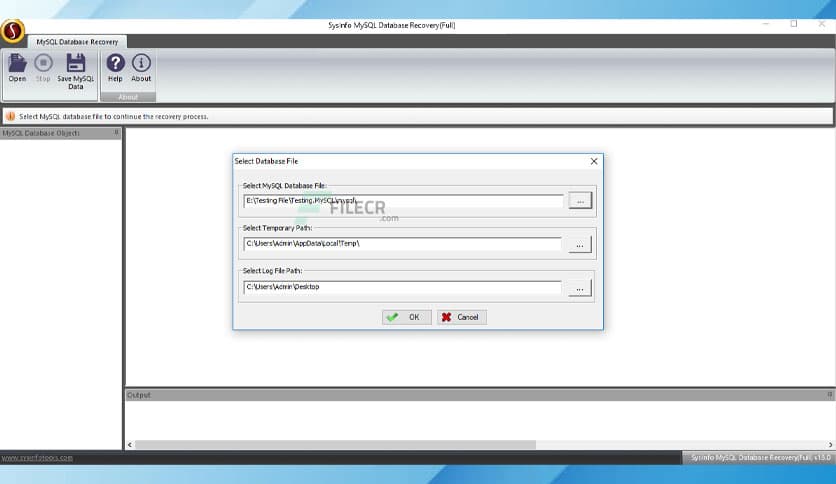
Task: Click the info icon in message bar
Action: [10, 116]
